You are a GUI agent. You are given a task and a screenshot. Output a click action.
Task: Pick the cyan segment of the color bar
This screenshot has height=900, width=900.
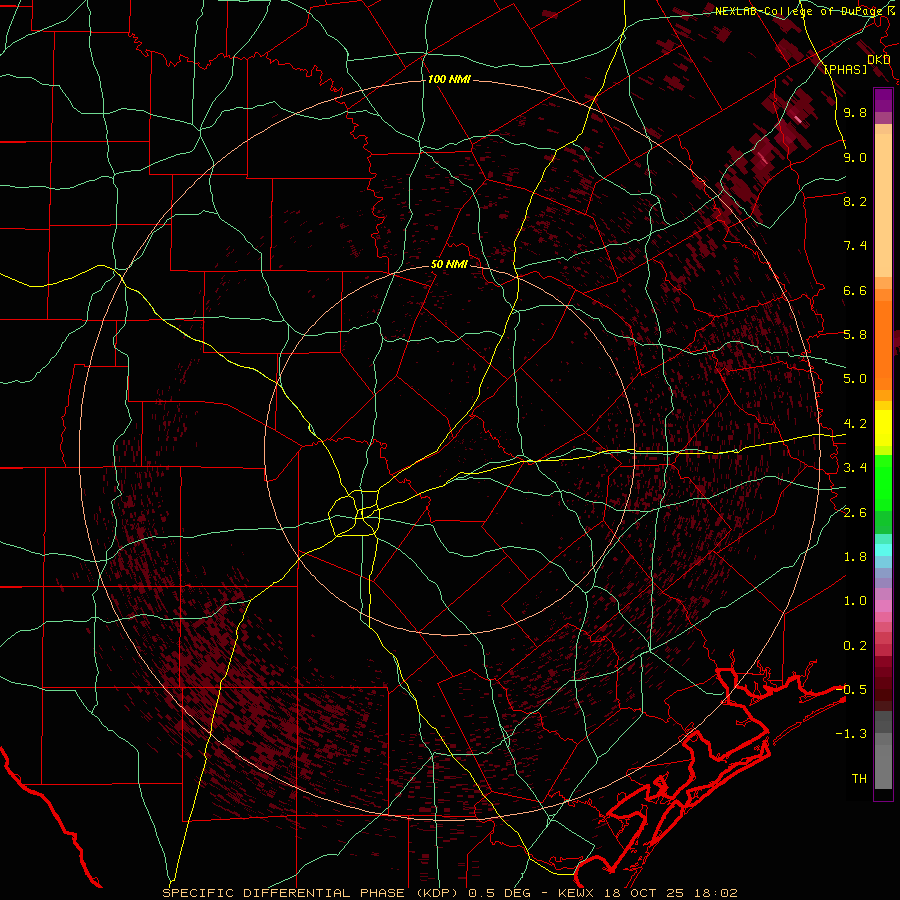coord(883,550)
